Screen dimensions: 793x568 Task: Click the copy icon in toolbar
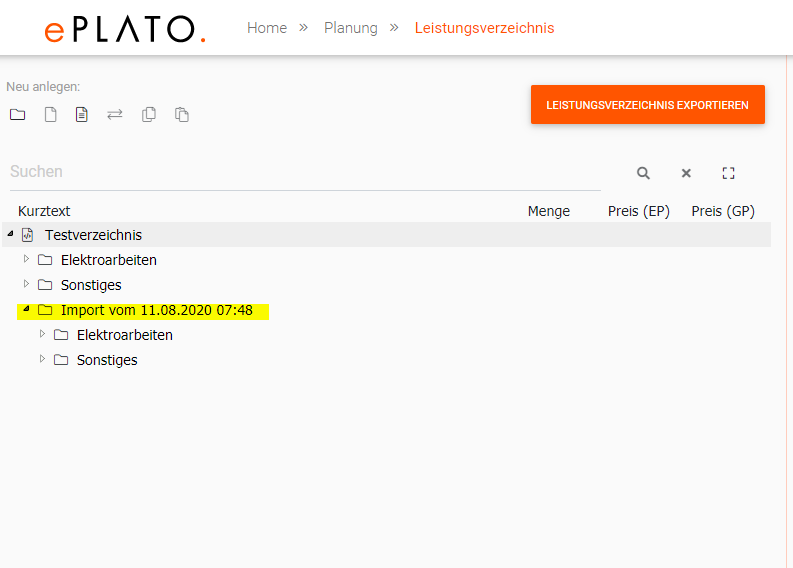pos(149,115)
